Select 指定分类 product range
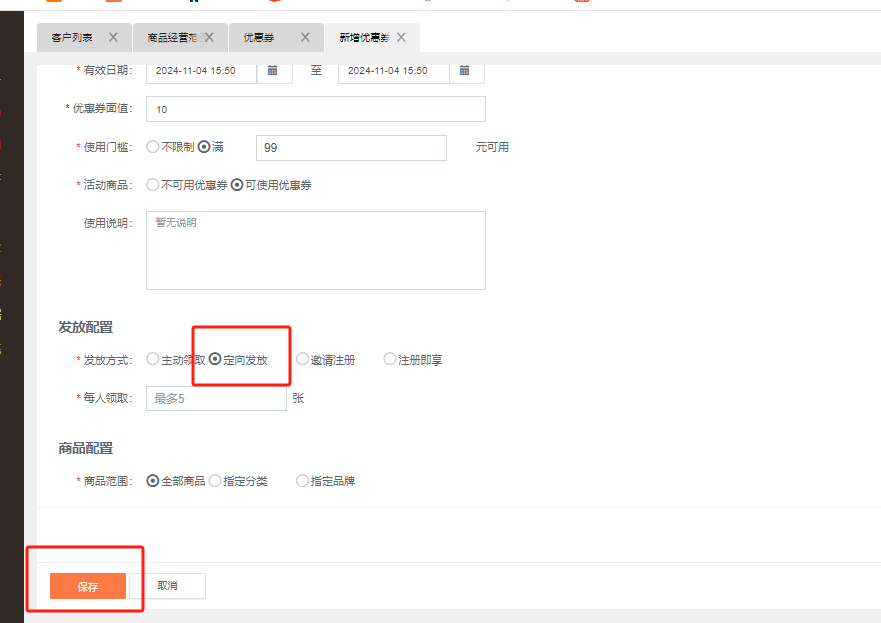This screenshot has height=623, width=881. coord(215,481)
